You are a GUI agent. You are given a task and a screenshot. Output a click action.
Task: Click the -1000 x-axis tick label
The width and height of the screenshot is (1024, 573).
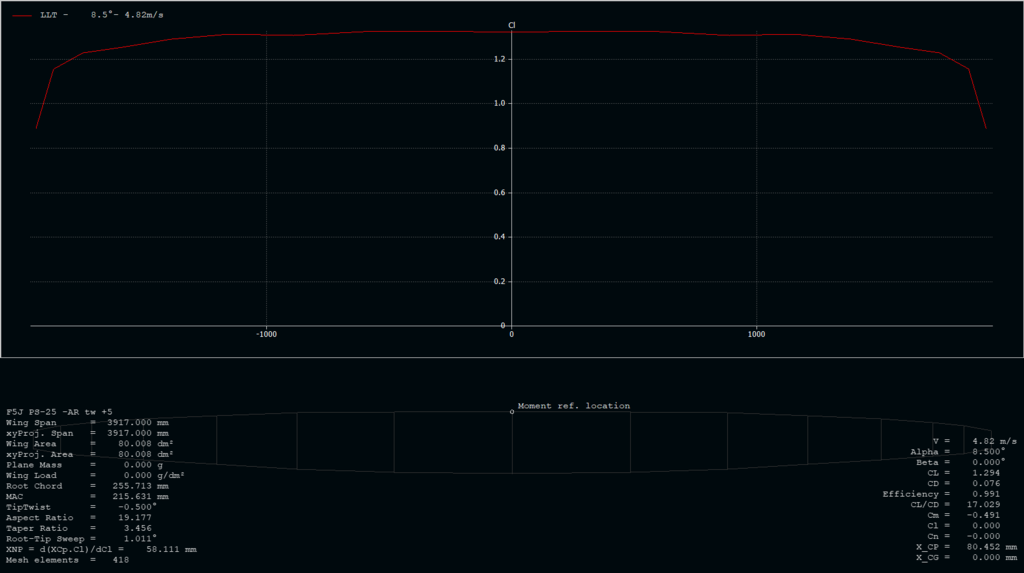(x=266, y=334)
